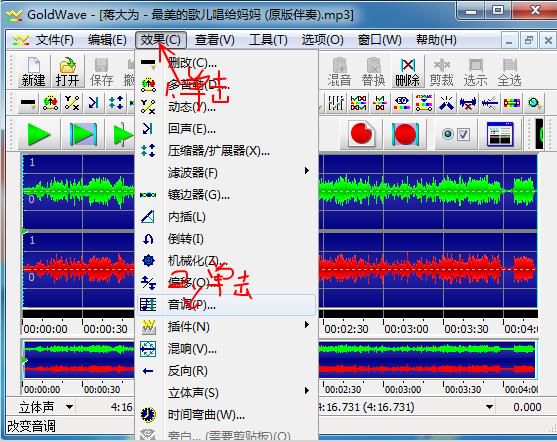Screen dimensions: 557x442
Task: Click the 删除 delete toolbar button
Action: tap(407, 72)
